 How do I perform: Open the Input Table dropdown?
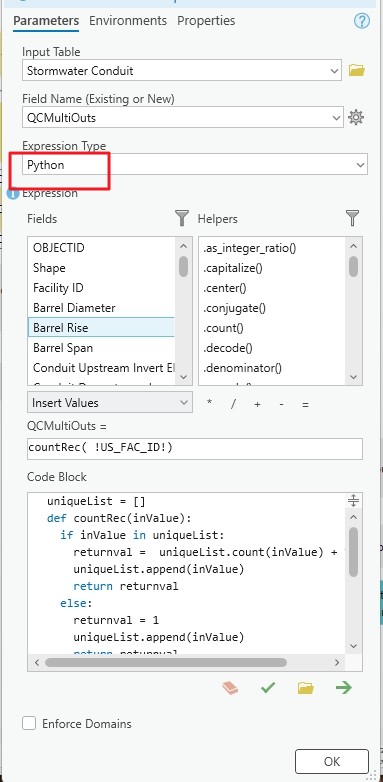[335, 71]
